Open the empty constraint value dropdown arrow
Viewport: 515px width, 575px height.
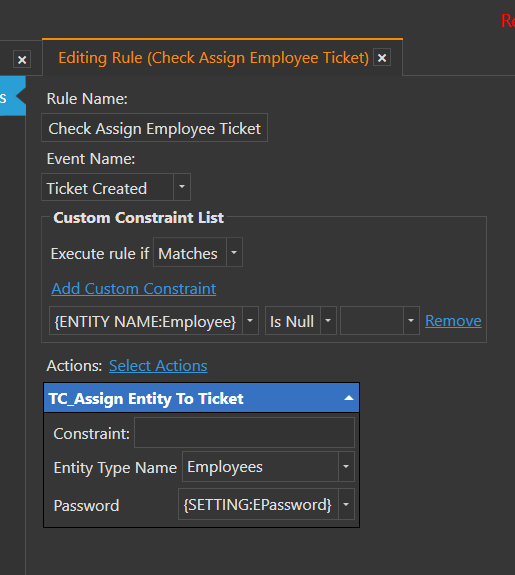[411, 321]
